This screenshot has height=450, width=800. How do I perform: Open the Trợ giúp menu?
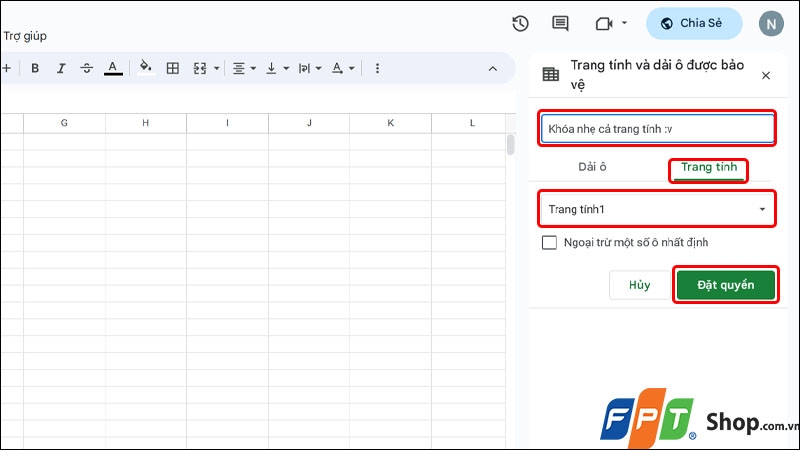pyautogui.click(x=24, y=36)
